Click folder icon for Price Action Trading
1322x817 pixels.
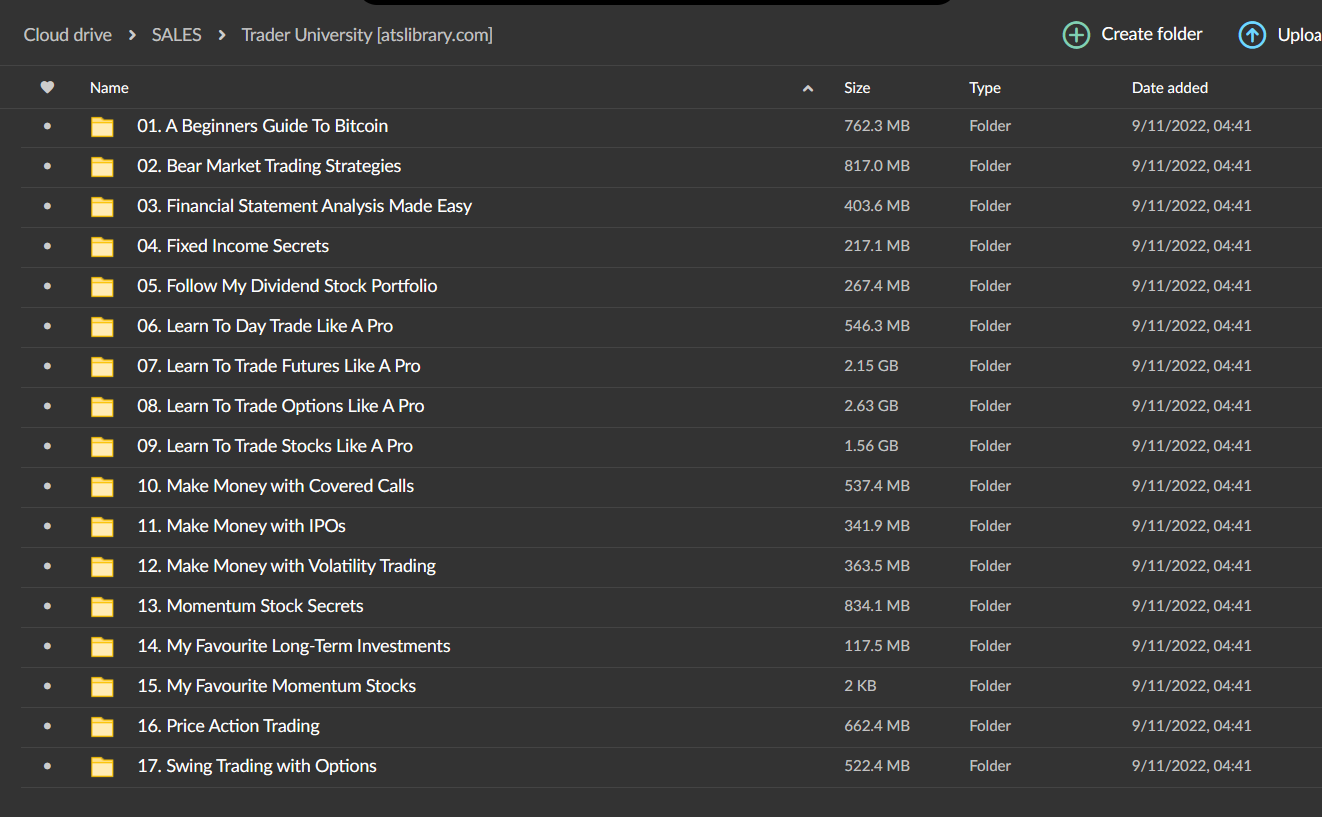[x=102, y=727]
